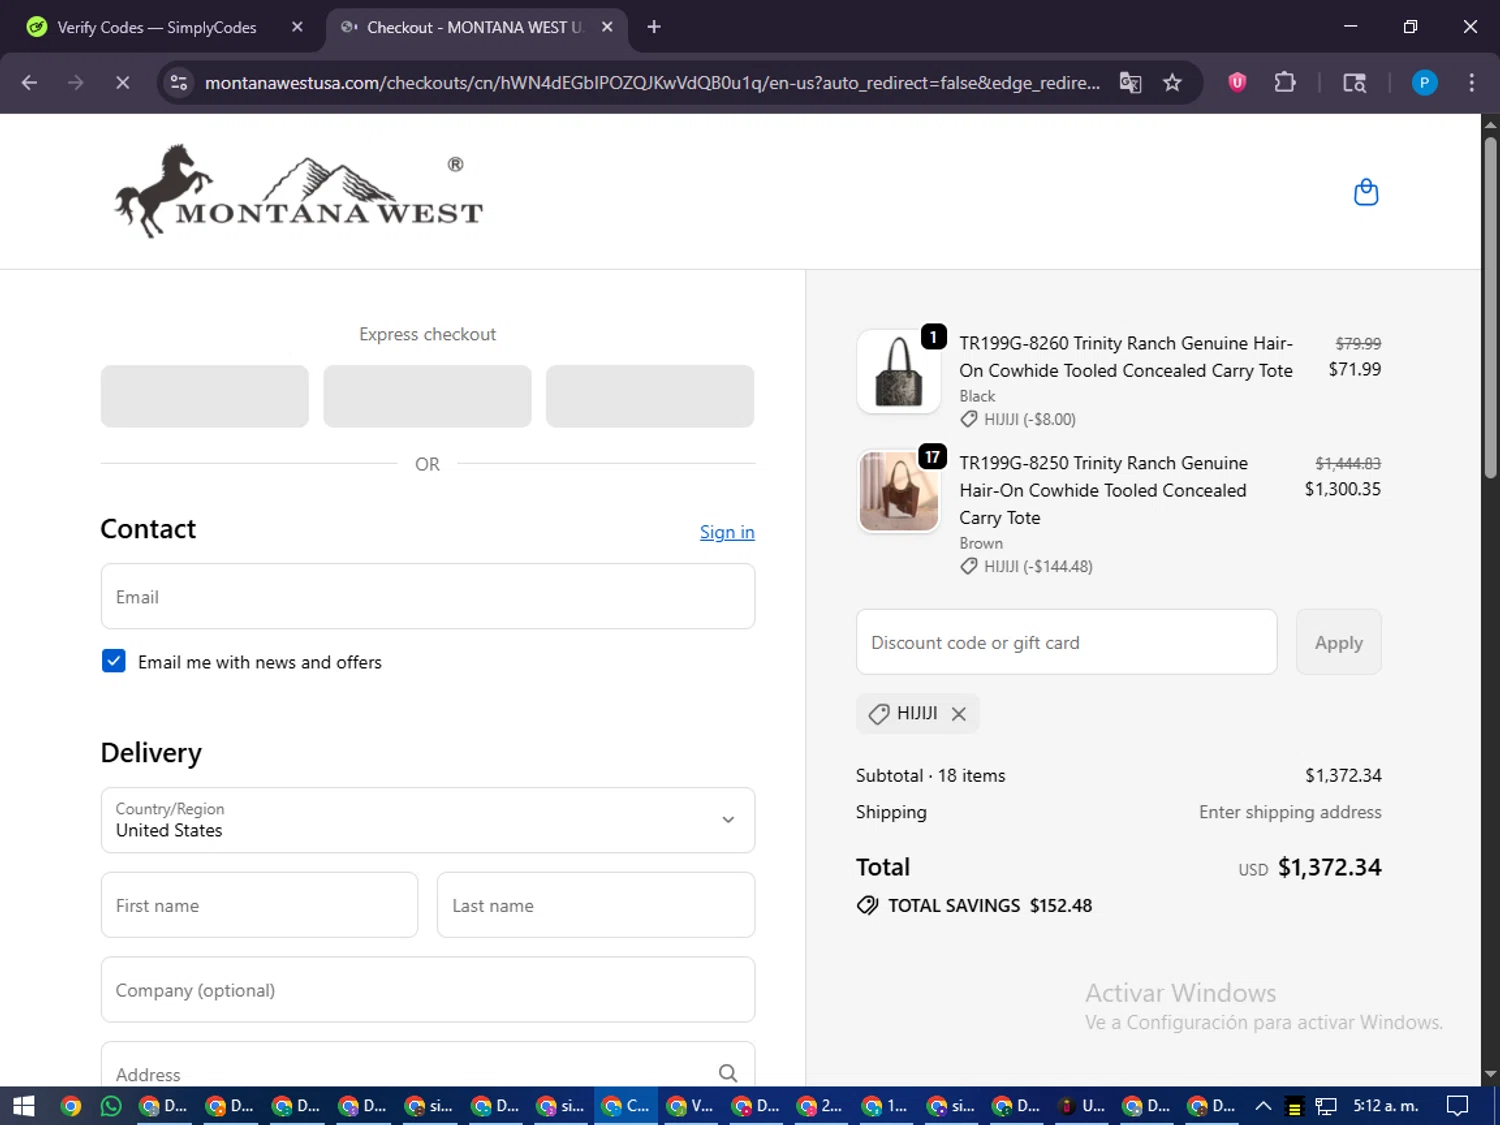Show hidden system tray icons

click(1263, 1106)
